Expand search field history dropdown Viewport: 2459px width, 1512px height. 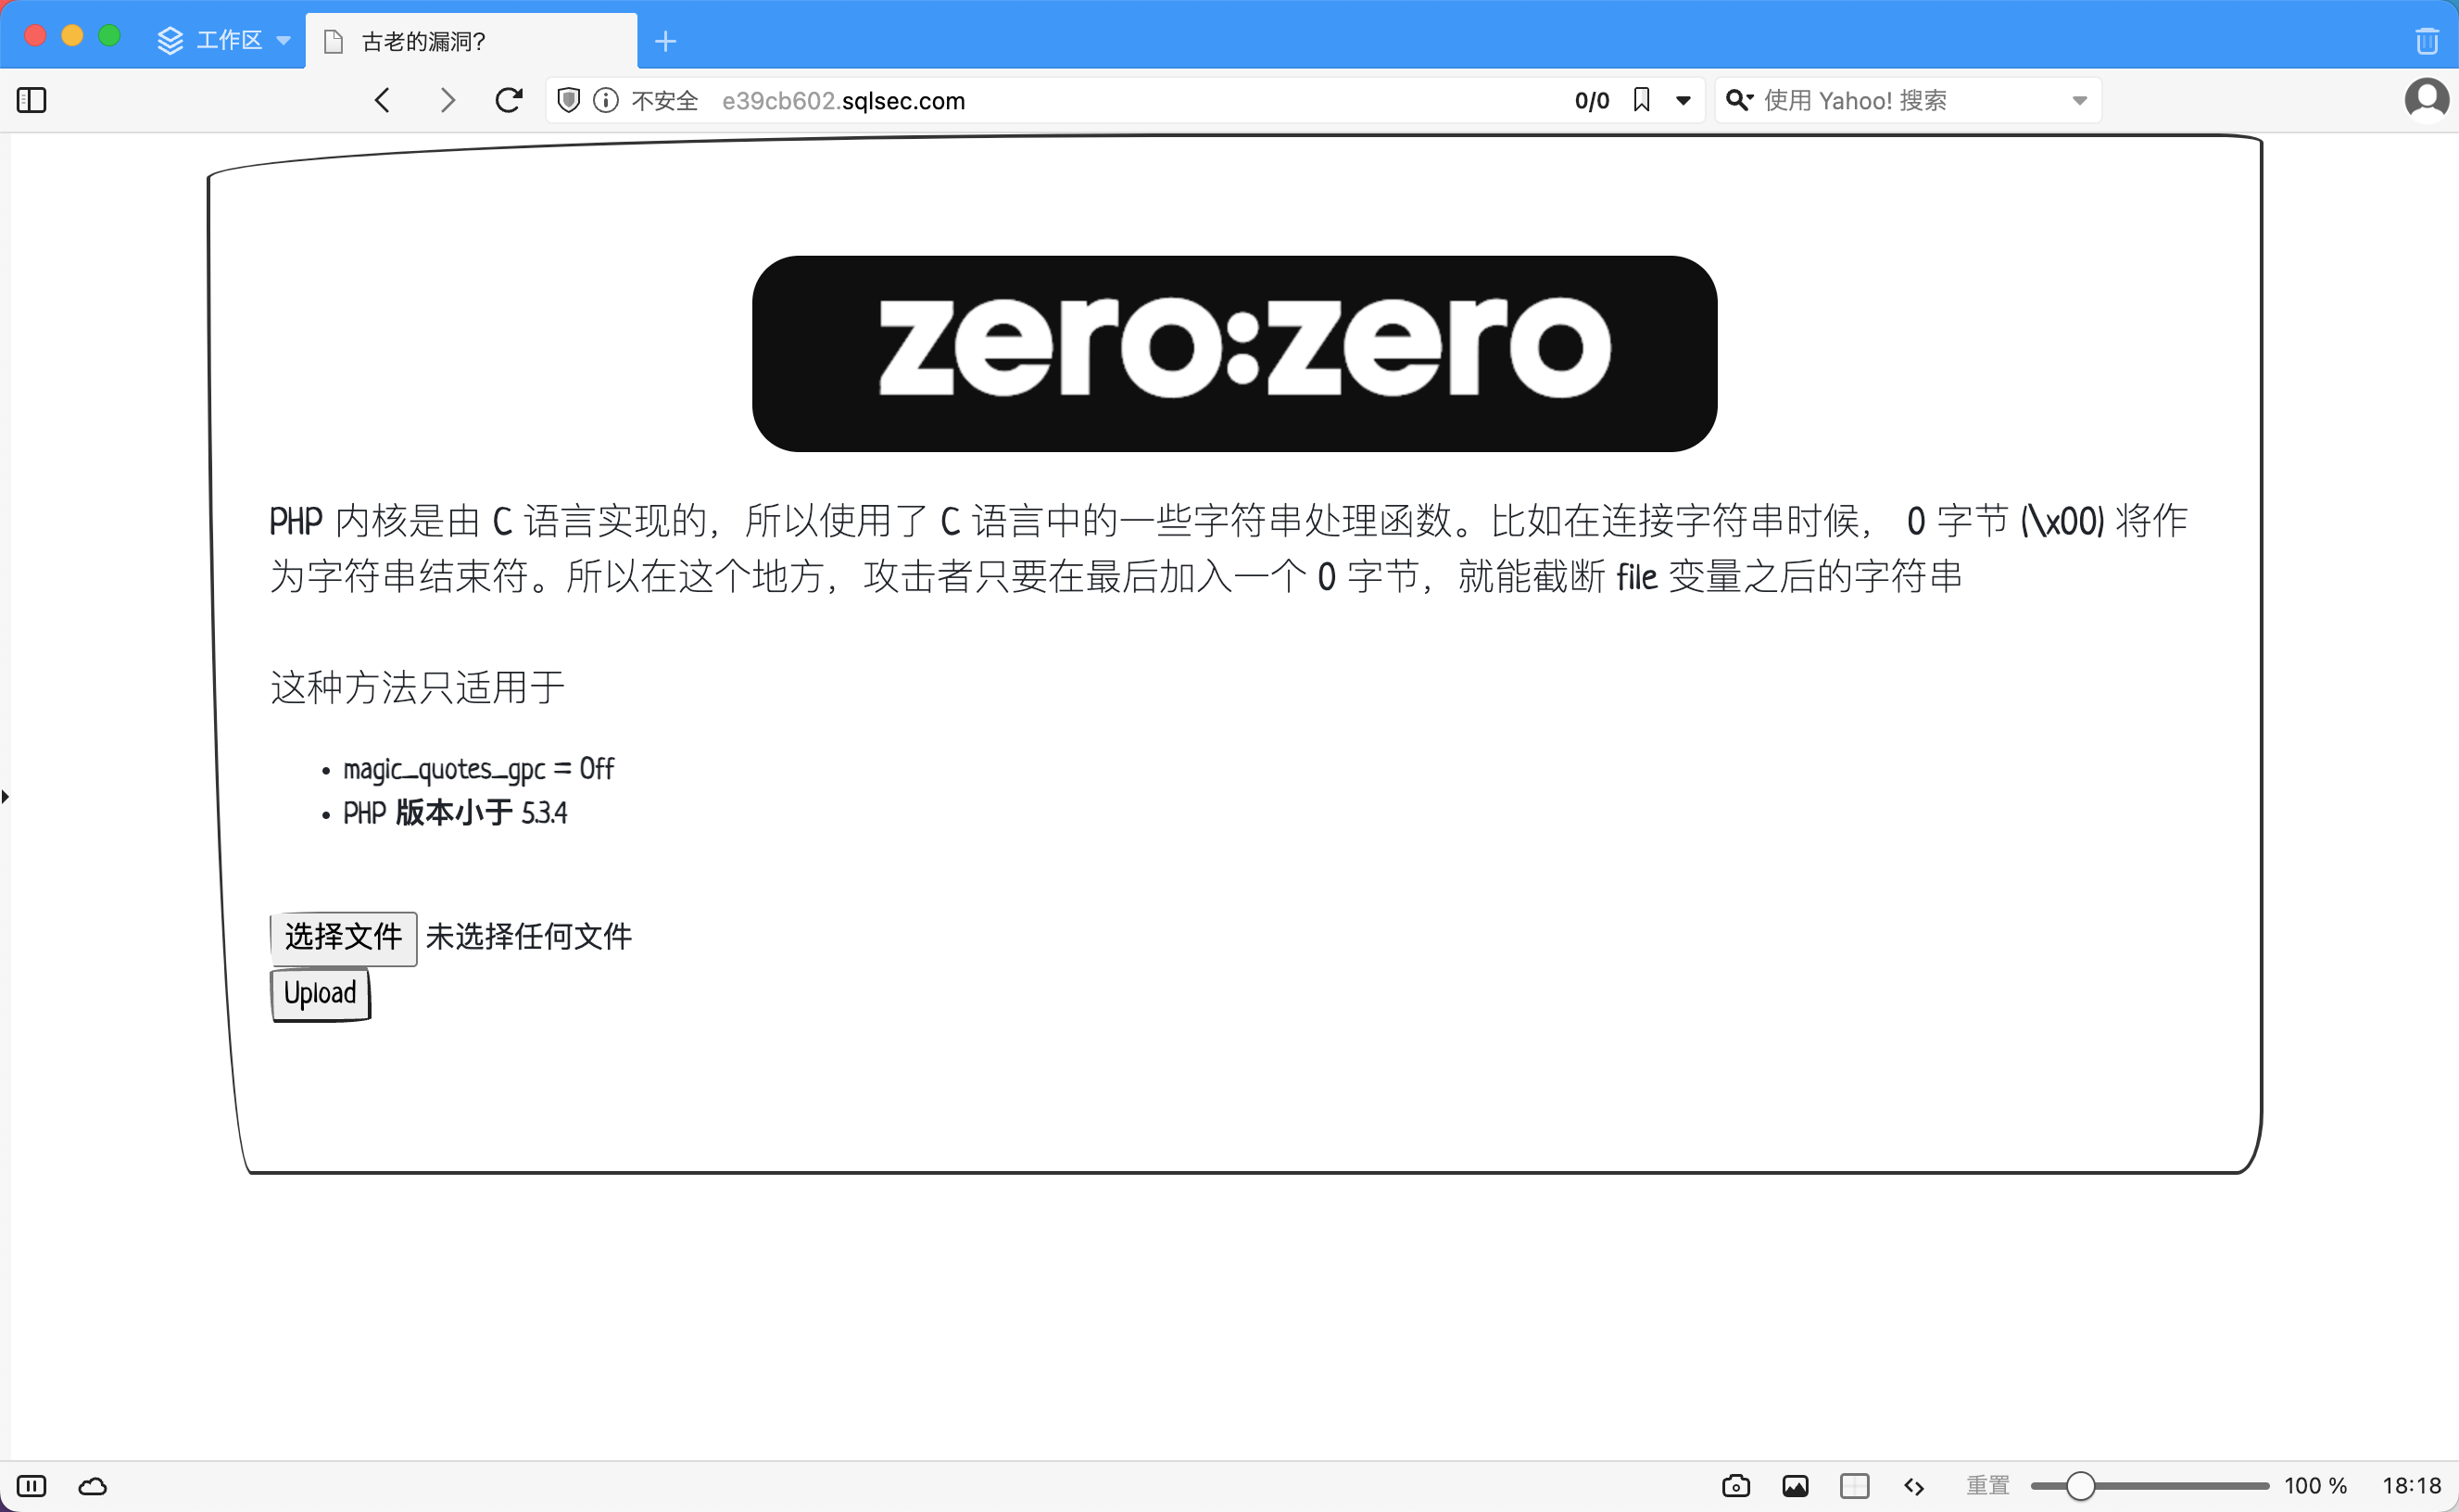point(2079,100)
